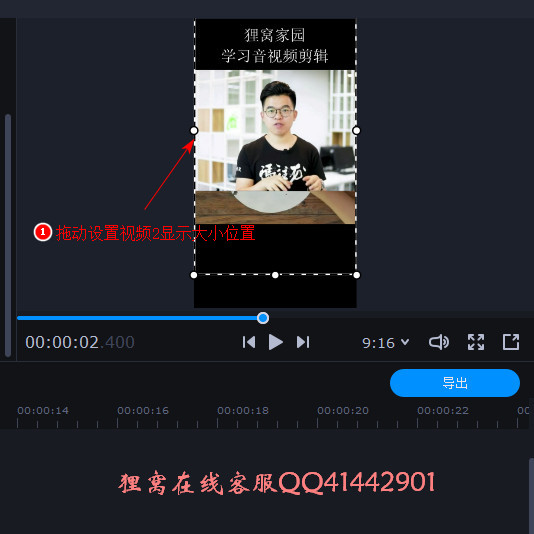The width and height of the screenshot is (534, 534).
Task: Click the timeline vertical scrollbar at right
Action: click(x=531, y=496)
